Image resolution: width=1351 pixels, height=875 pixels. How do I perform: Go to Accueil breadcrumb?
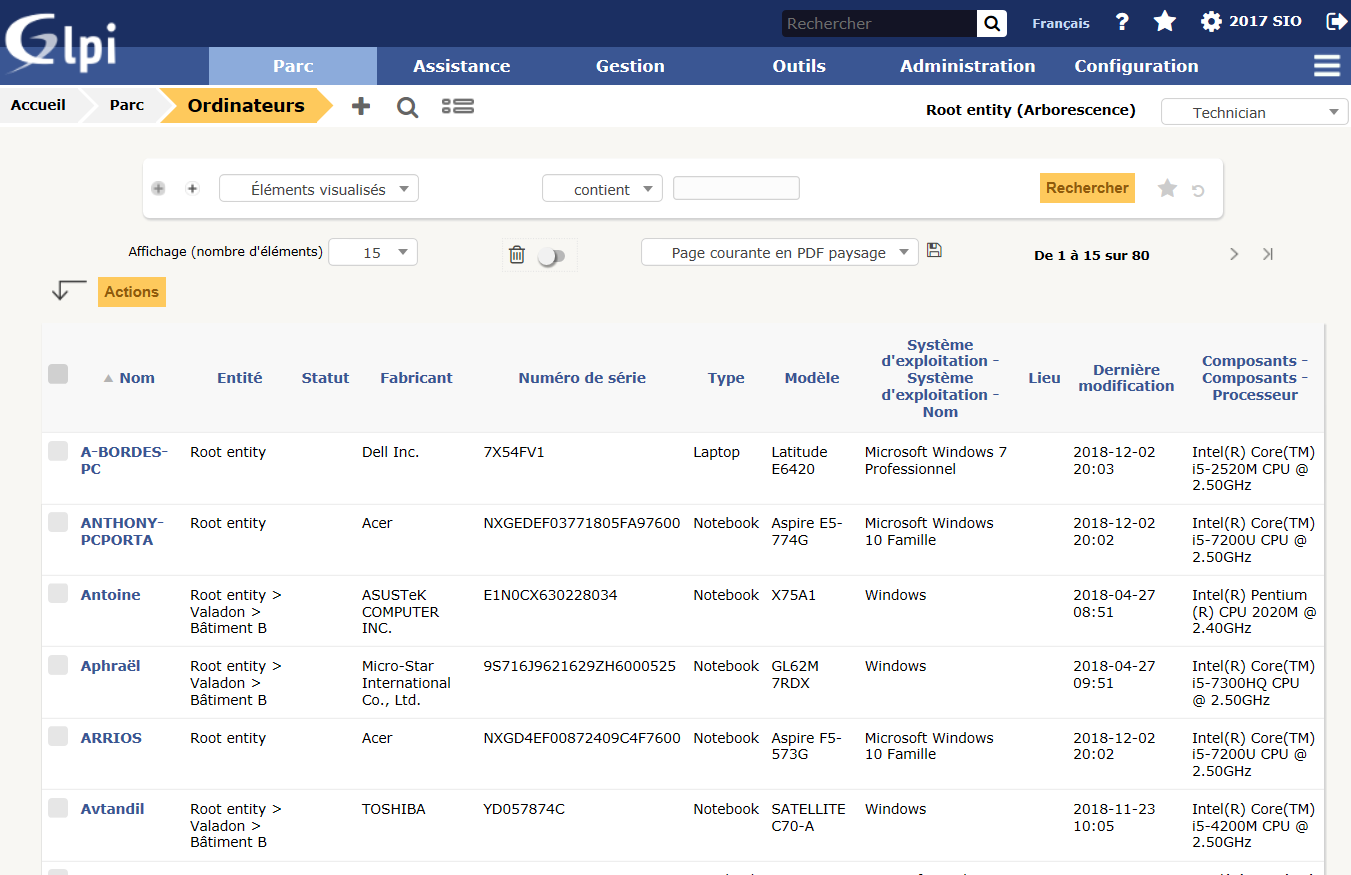(x=38, y=105)
